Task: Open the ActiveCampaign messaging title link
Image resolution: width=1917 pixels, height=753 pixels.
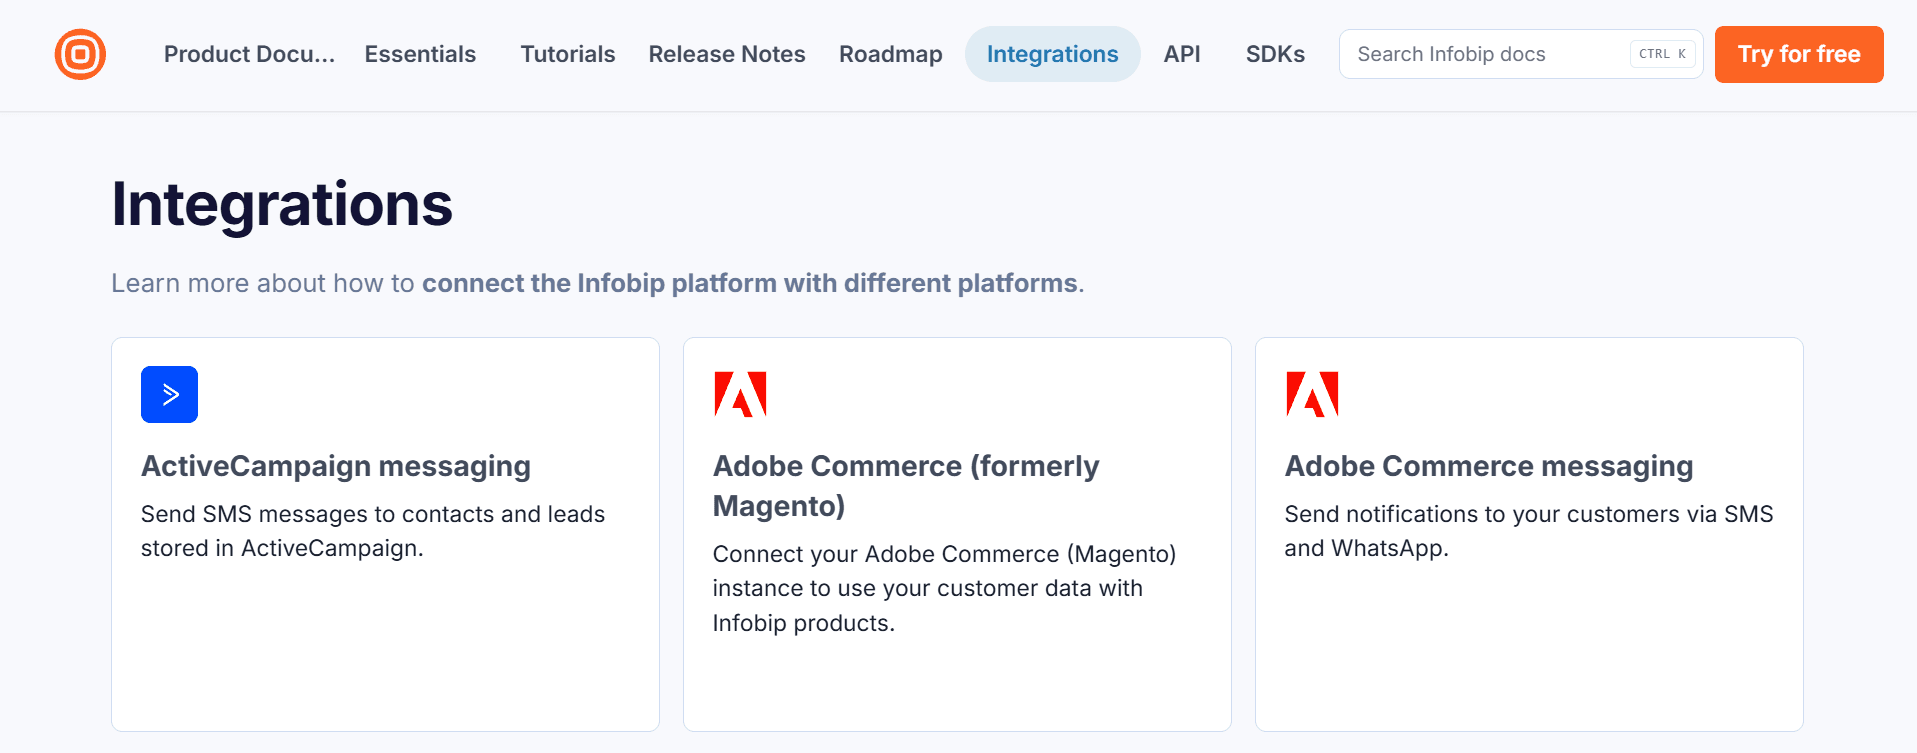Action: 336,466
